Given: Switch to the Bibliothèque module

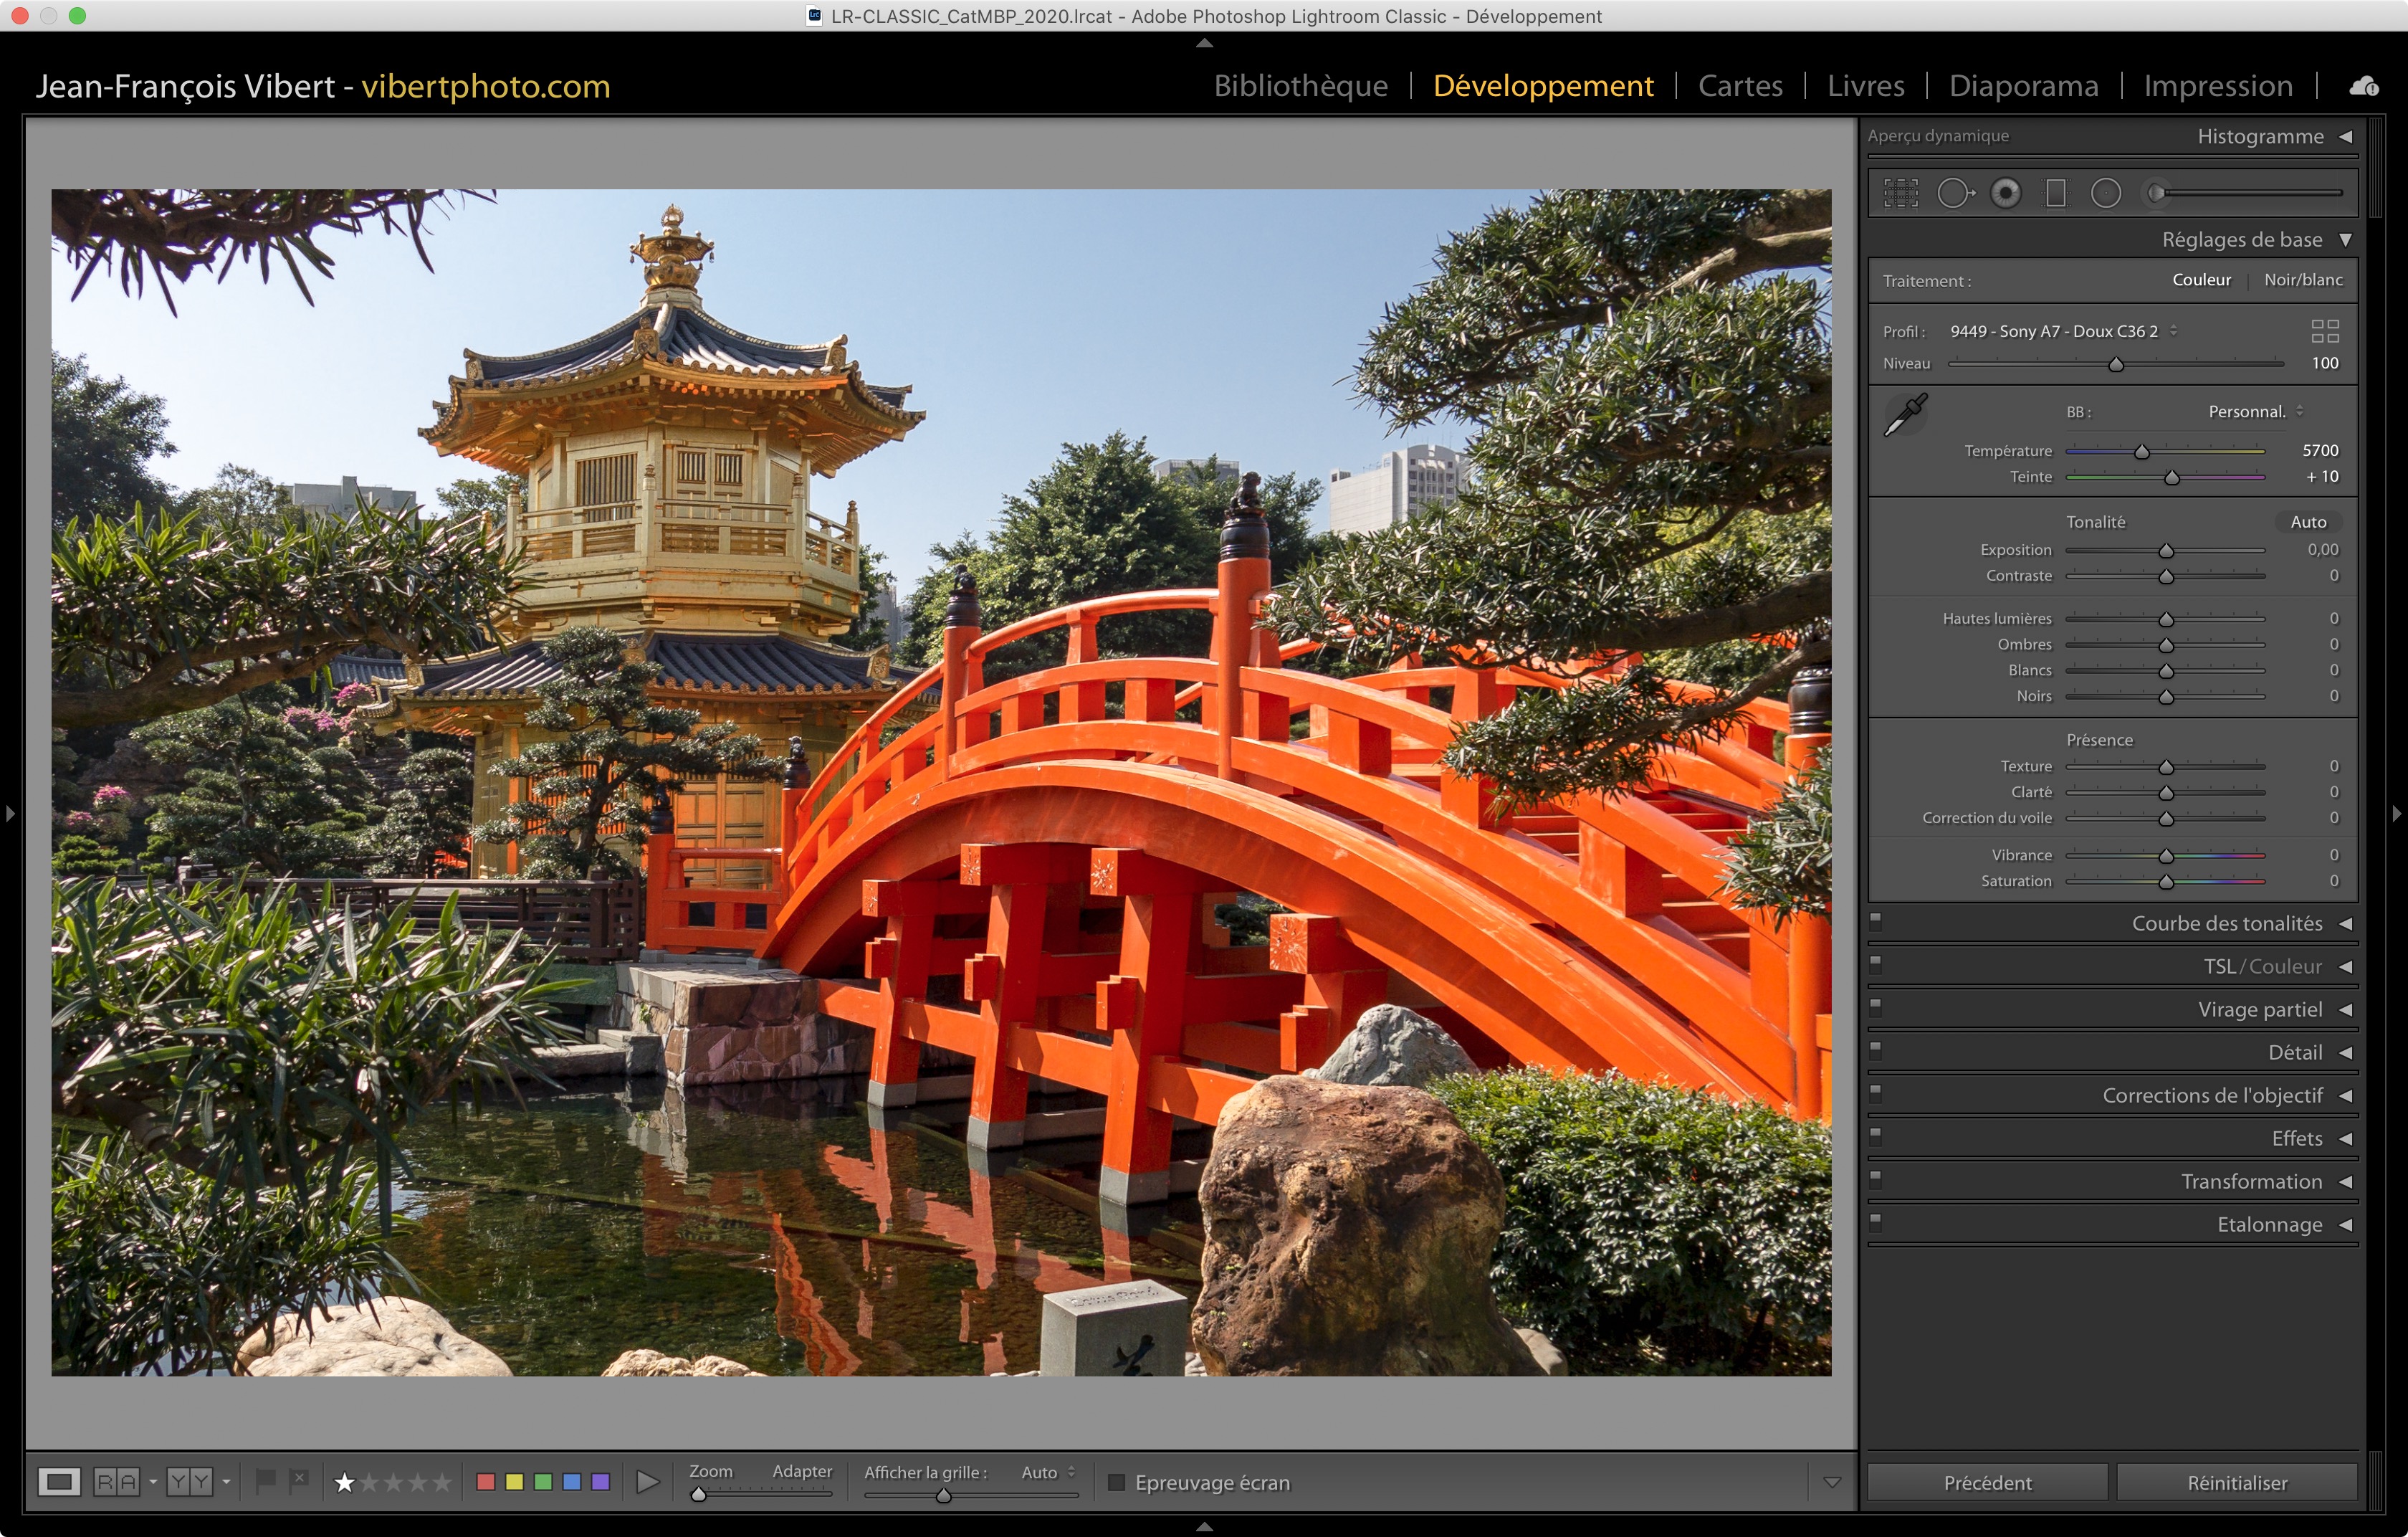Looking at the screenshot, I should [x=1300, y=86].
